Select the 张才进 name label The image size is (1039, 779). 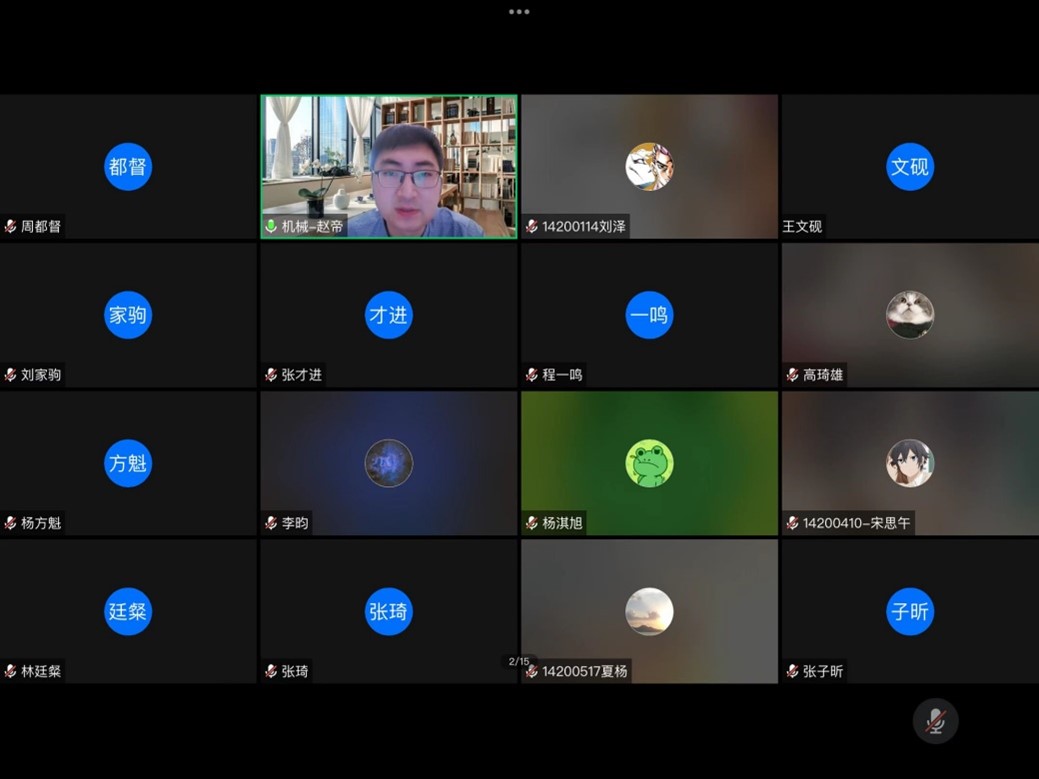(301, 375)
